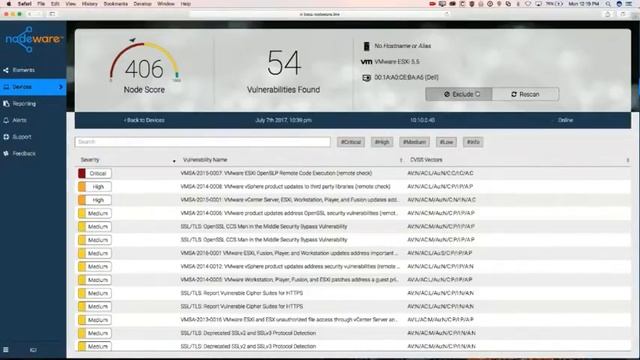640x360 pixels.
Task: Toggle the Exclude device button
Action: point(459,94)
